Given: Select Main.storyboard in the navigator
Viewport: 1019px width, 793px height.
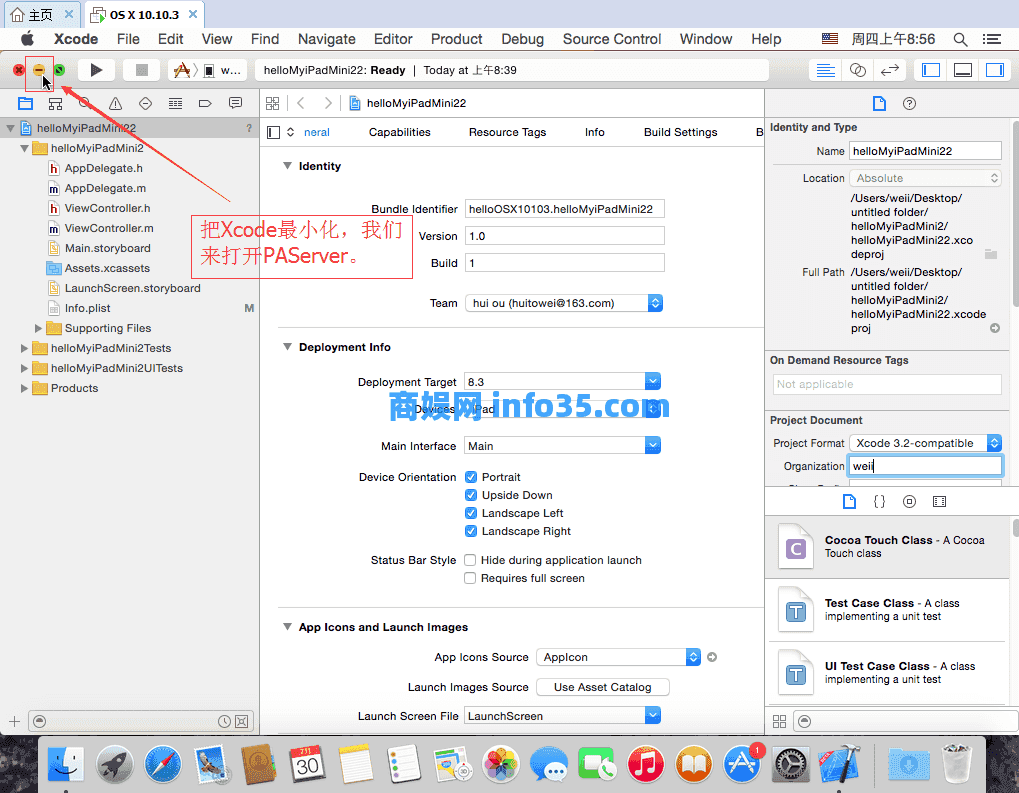Looking at the screenshot, I should coord(107,248).
